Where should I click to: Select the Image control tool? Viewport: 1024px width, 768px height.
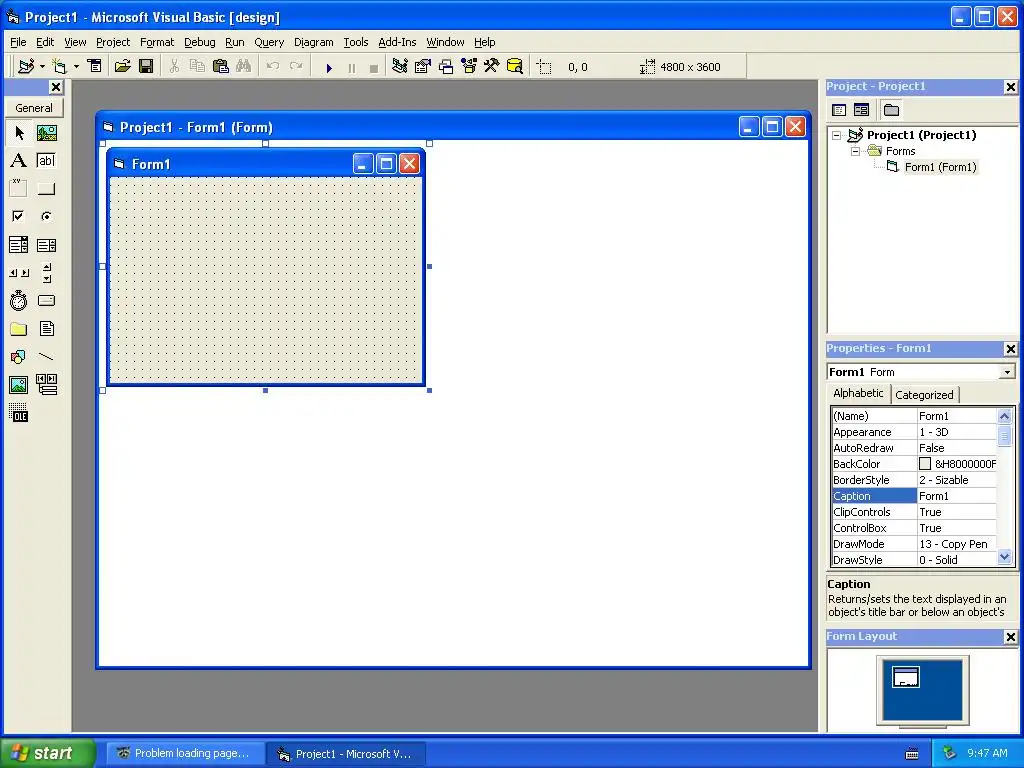click(19, 385)
